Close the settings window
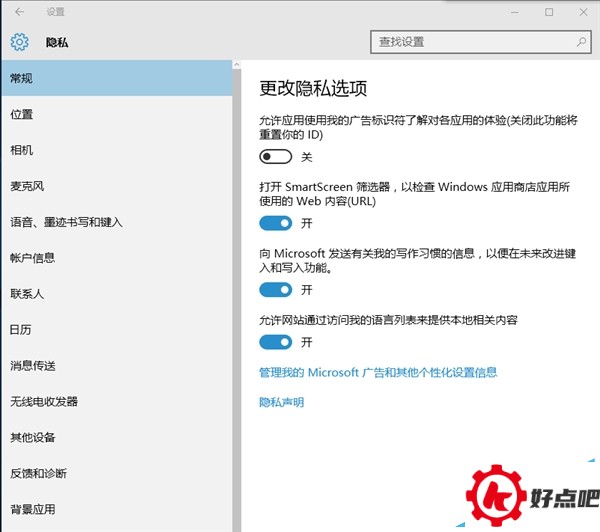 point(584,12)
